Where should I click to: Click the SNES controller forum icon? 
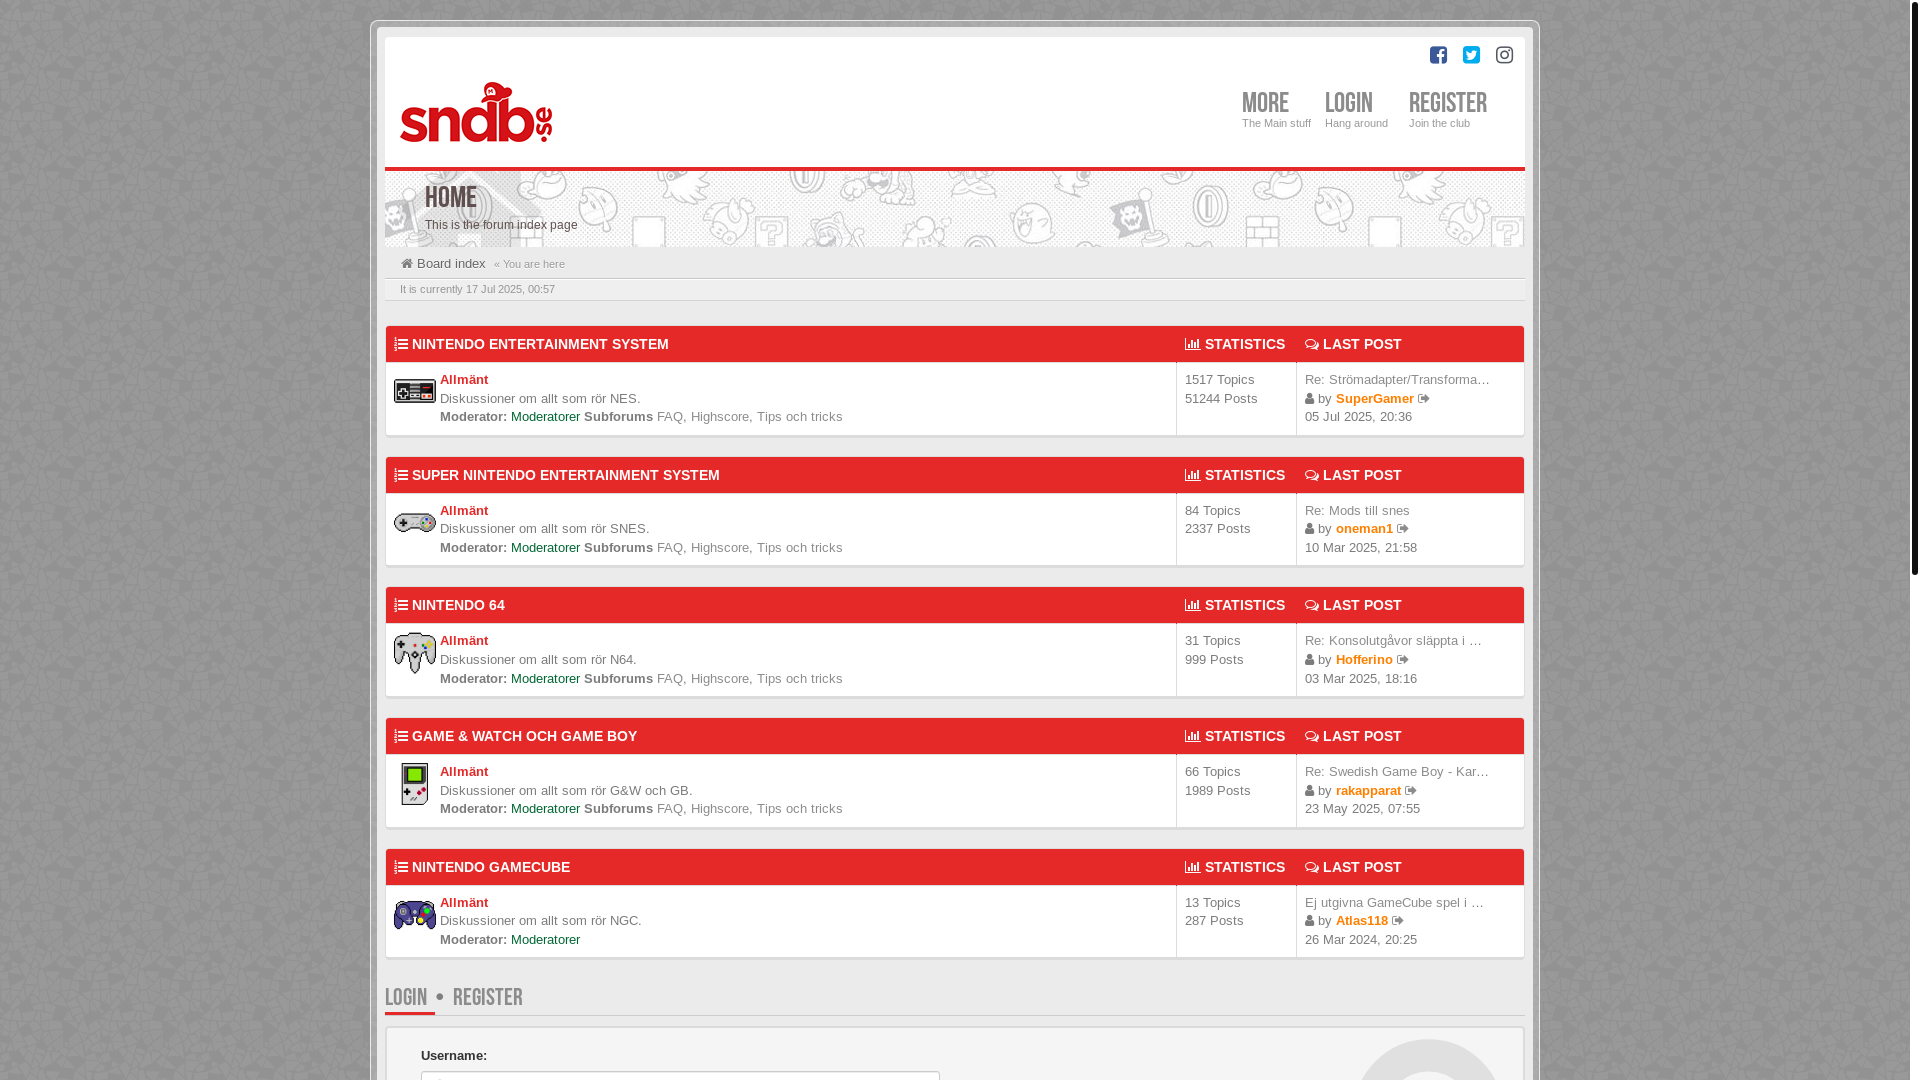(x=414, y=522)
